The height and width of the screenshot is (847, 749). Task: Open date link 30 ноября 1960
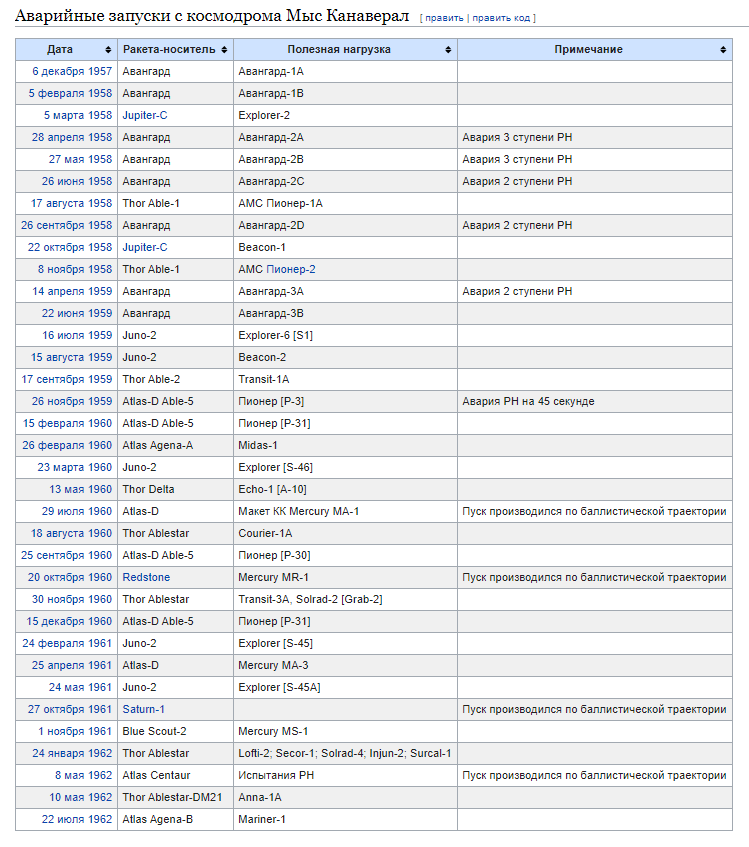coord(72,600)
